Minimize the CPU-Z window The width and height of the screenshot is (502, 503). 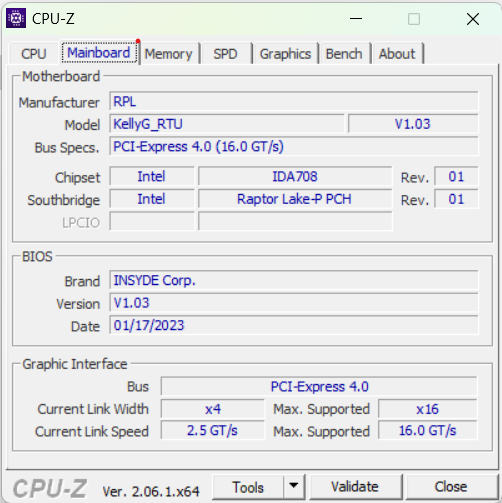(356, 19)
